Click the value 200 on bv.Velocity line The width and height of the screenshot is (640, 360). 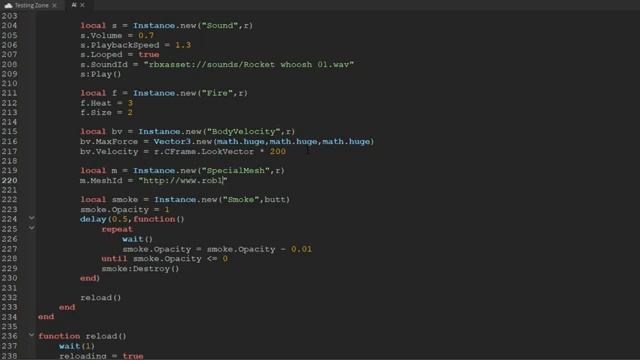tap(278, 151)
